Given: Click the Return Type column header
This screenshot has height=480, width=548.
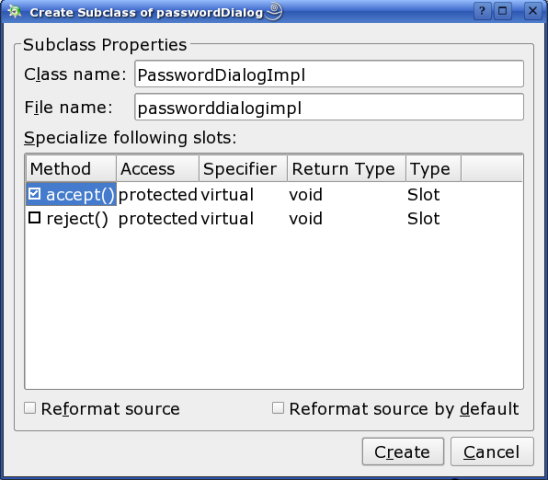Looking at the screenshot, I should click(x=347, y=169).
